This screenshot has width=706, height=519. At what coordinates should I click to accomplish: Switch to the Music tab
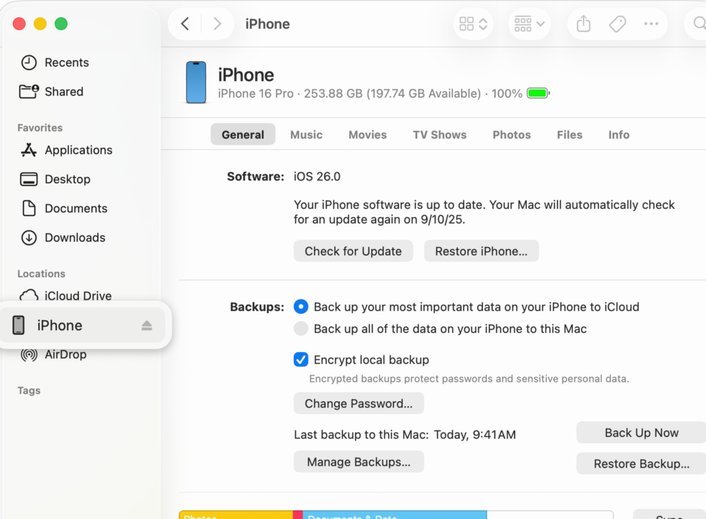click(306, 135)
